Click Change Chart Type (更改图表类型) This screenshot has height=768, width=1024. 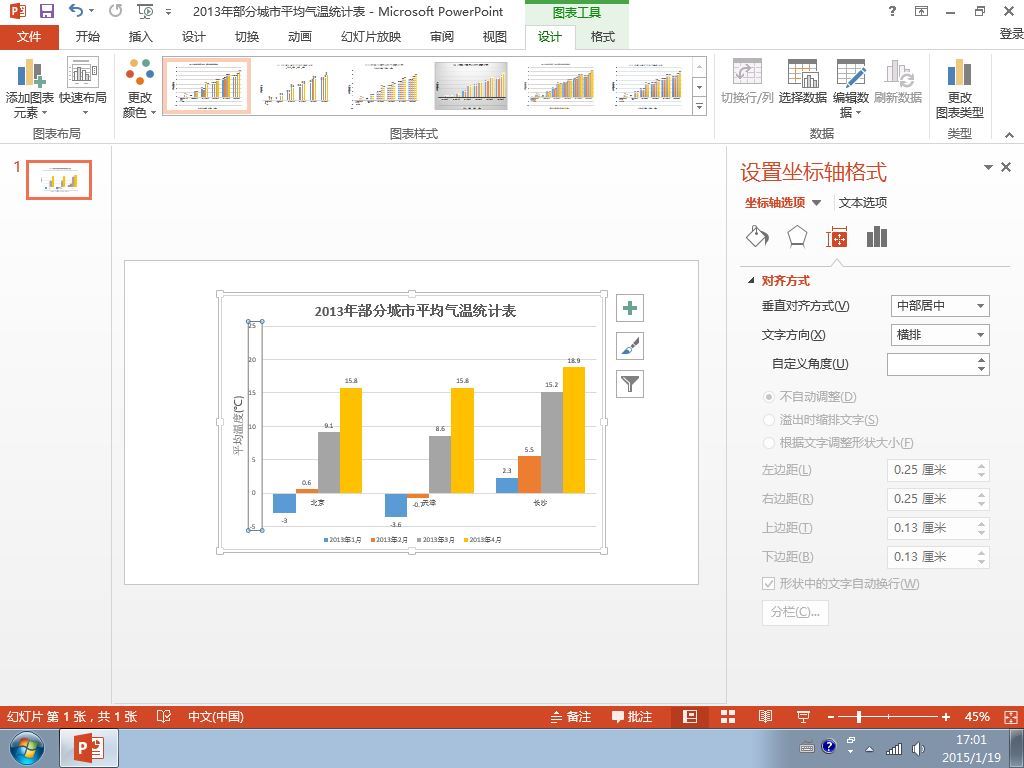coord(959,88)
